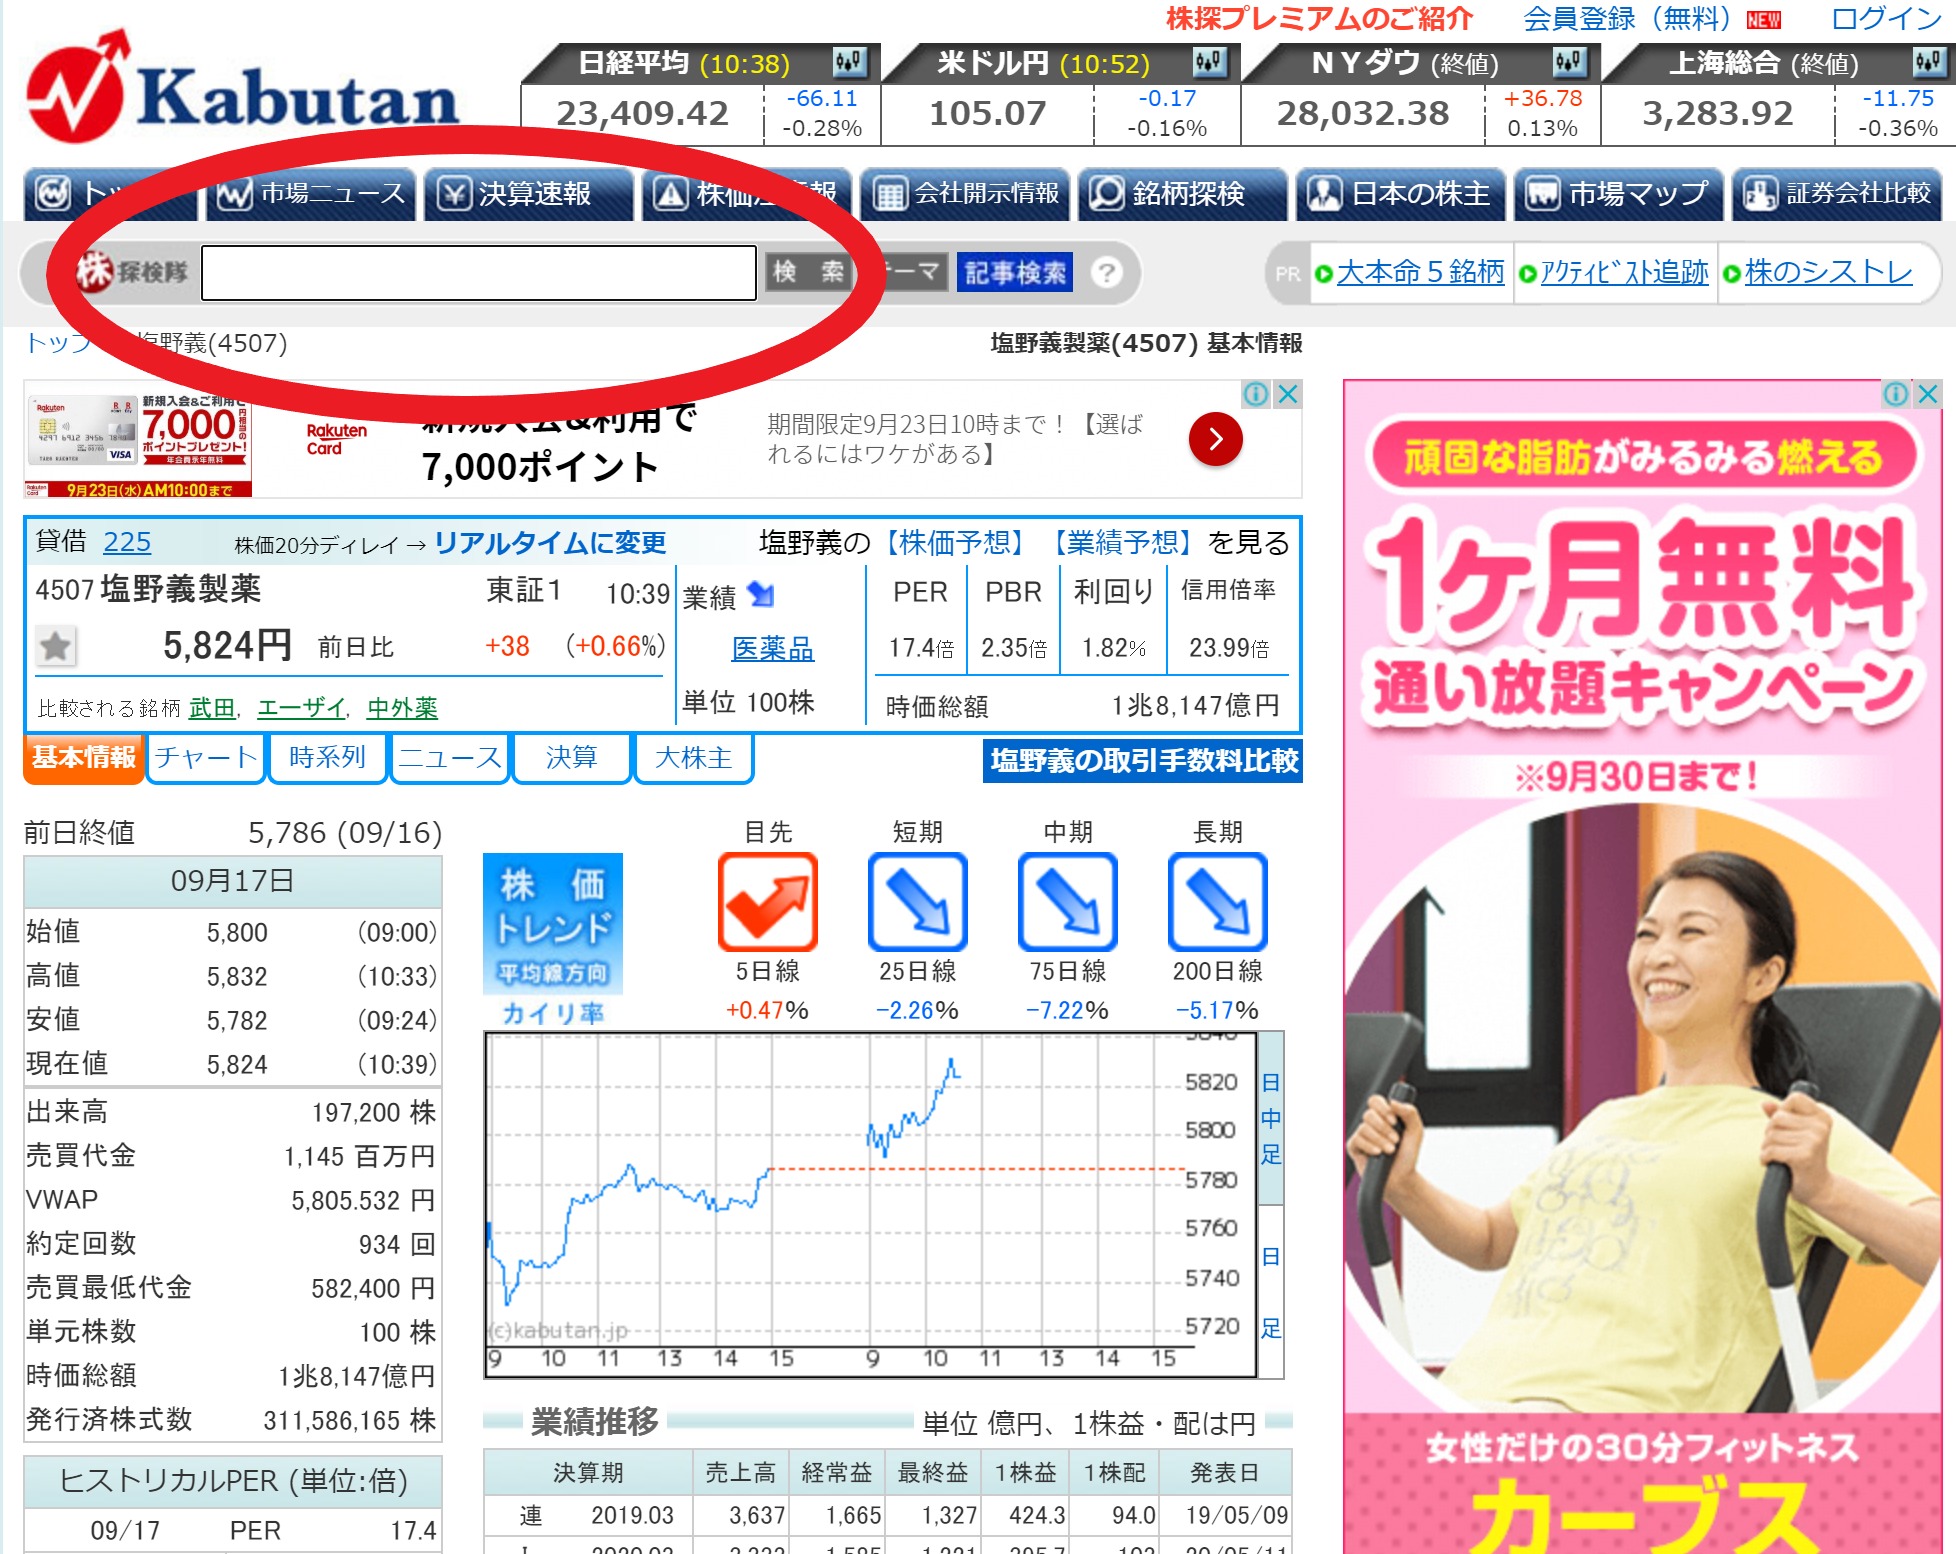Screen dimensions: 1956x1554
Task: Switch to 時系列 tab
Action: (328, 758)
